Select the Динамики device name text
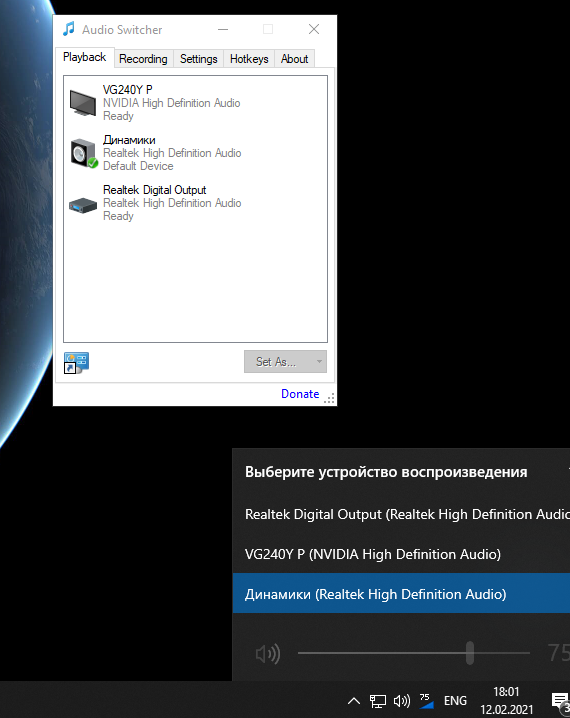Screen dimensions: 570x718 (x=129, y=140)
